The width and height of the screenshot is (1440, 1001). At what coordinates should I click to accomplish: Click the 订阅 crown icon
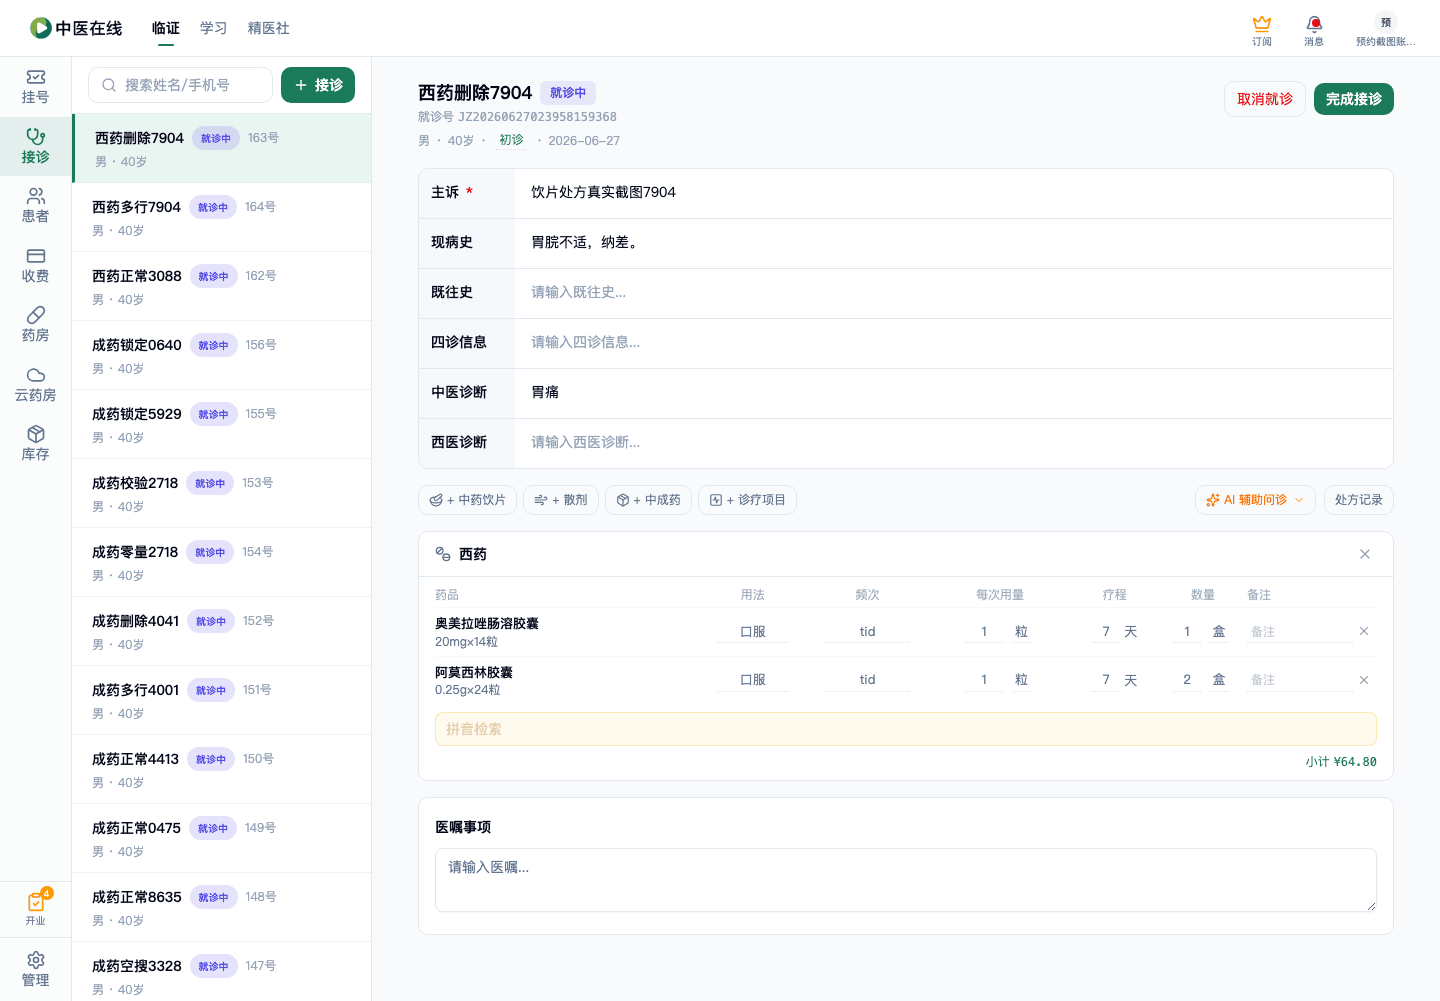1262,30
